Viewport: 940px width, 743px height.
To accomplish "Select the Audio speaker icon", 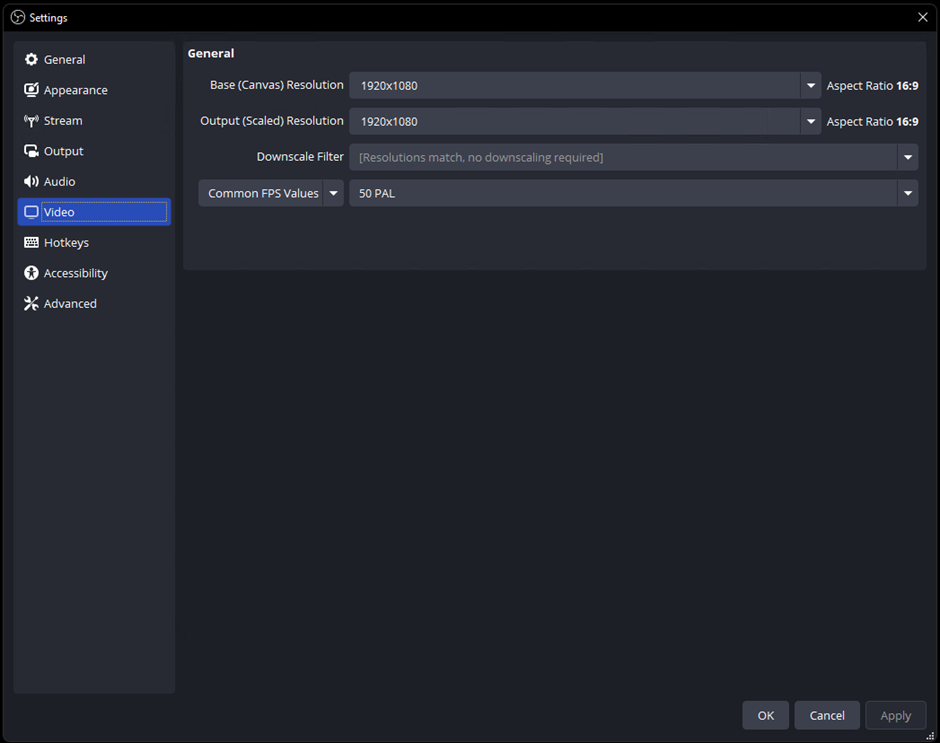I will coord(31,182).
